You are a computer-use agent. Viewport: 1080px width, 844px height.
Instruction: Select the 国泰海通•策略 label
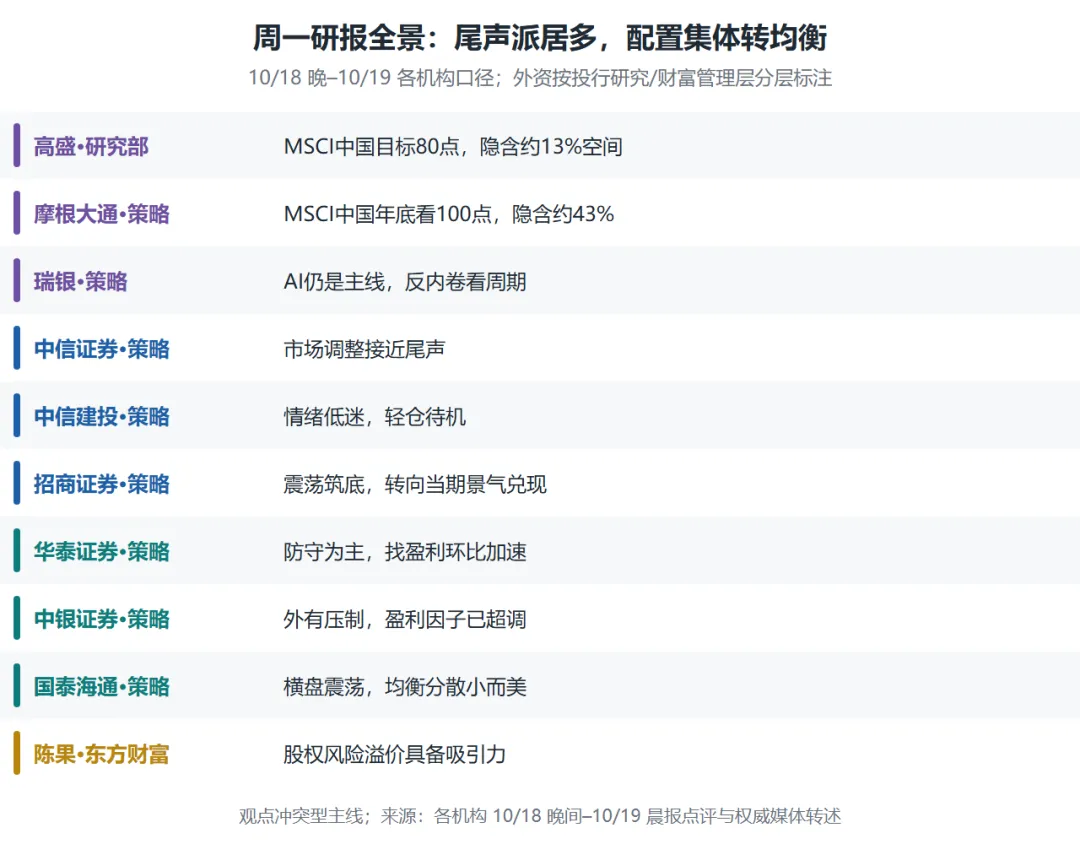click(x=101, y=687)
